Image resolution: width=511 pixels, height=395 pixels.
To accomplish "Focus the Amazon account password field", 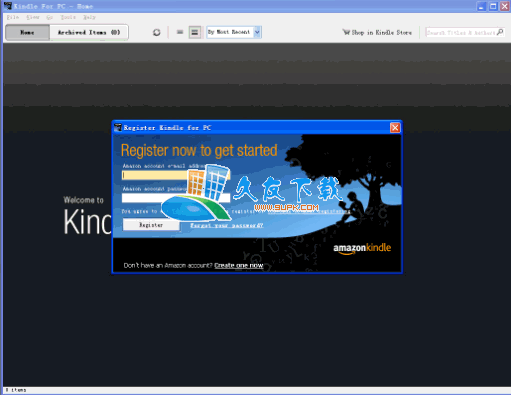I will (176, 198).
